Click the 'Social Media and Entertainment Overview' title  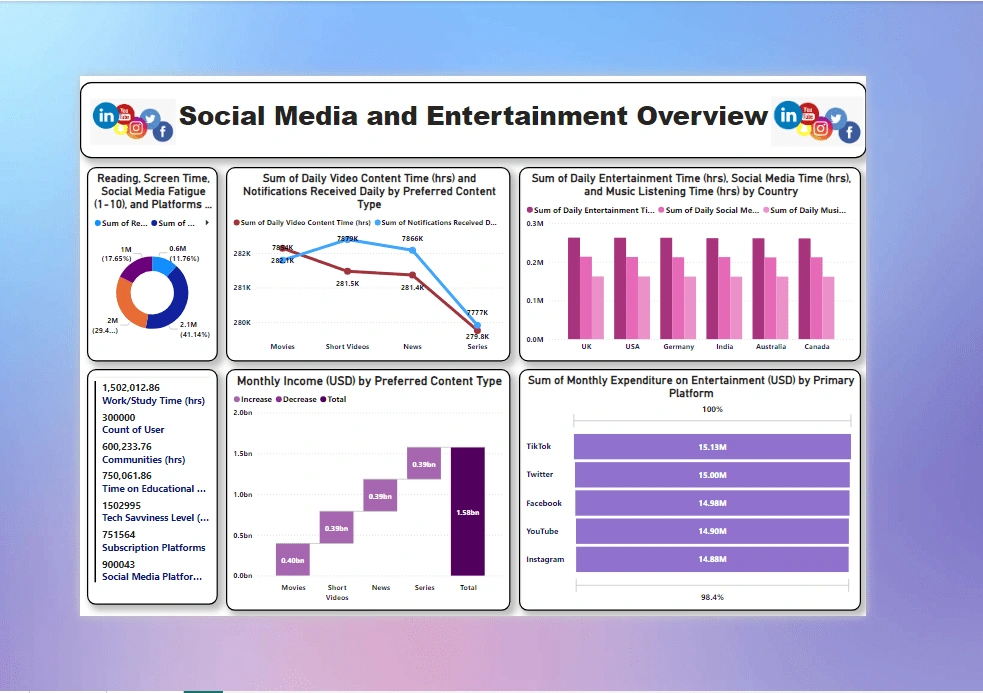(473, 116)
